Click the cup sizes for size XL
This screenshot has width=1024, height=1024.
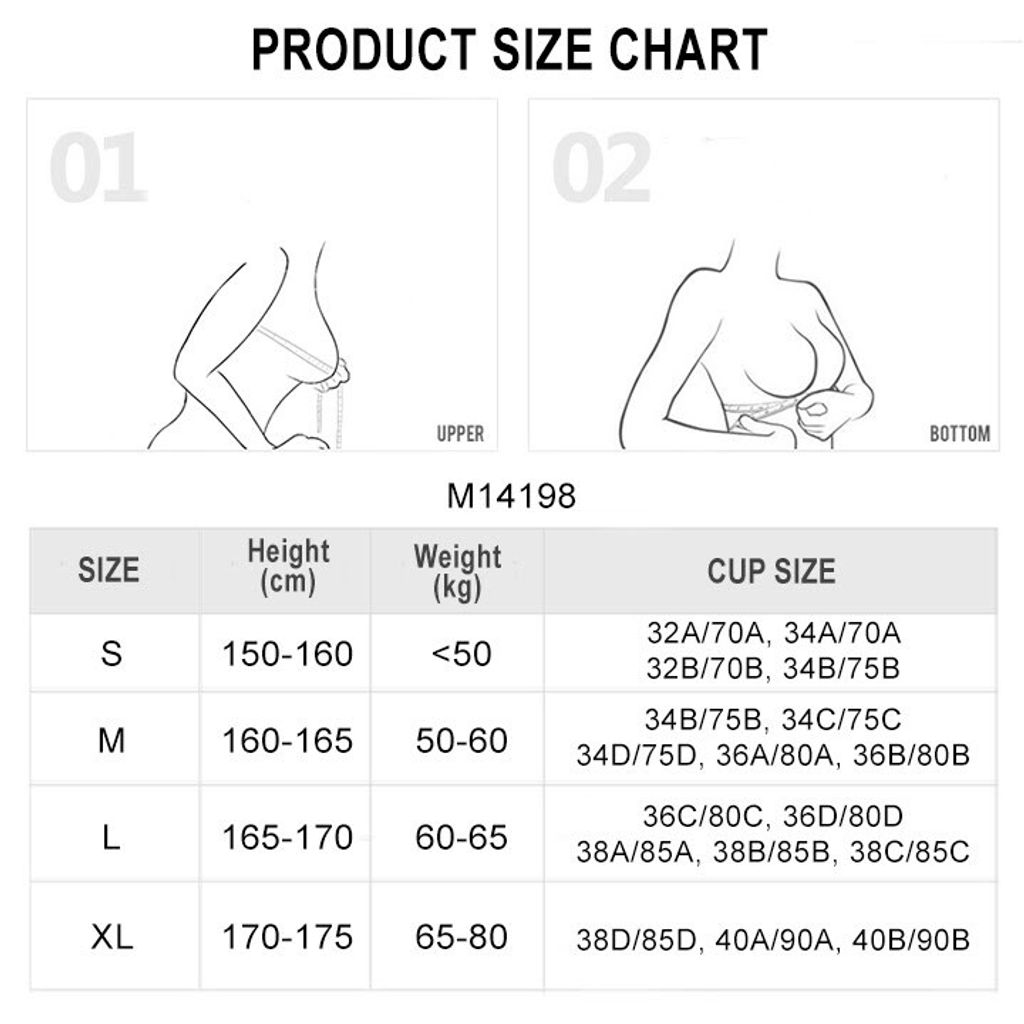(x=773, y=940)
